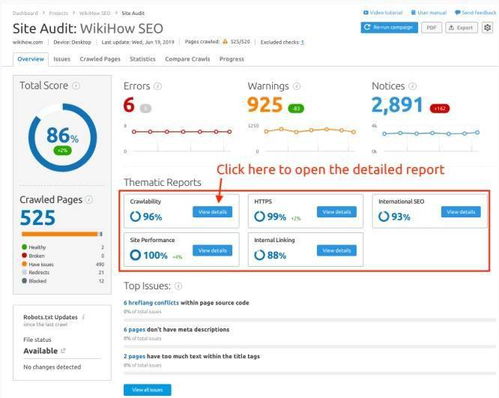
Task: Open the Video tutorial link
Action: point(383,13)
